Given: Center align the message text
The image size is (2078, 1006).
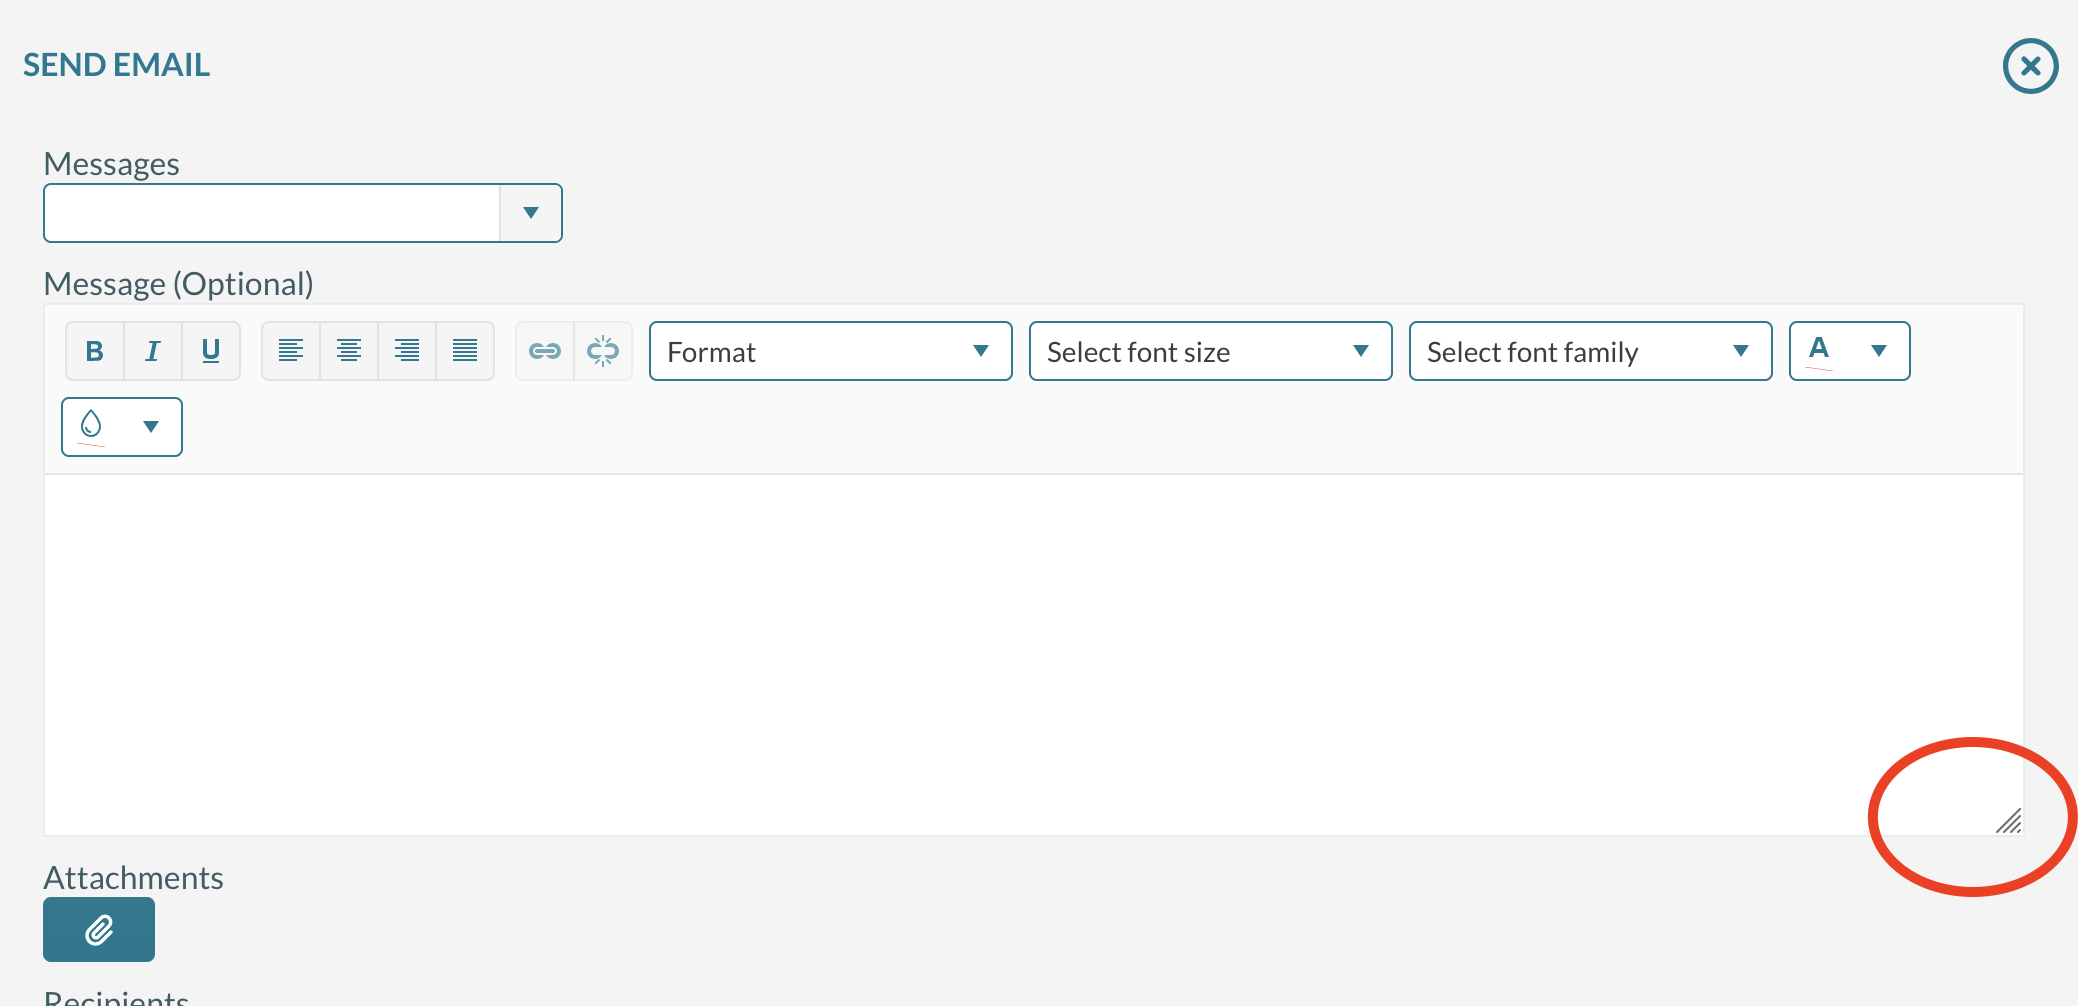Looking at the screenshot, I should click(x=349, y=351).
